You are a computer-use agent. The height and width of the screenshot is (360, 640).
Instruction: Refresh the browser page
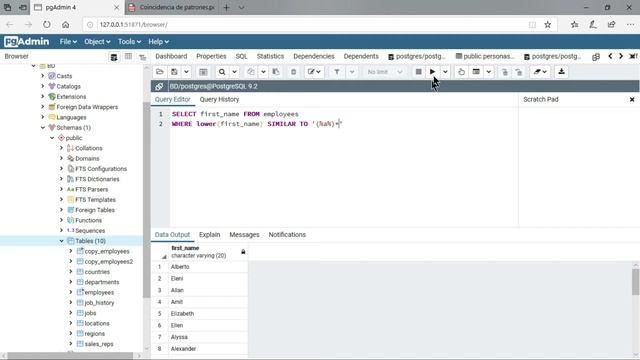(x=47, y=24)
